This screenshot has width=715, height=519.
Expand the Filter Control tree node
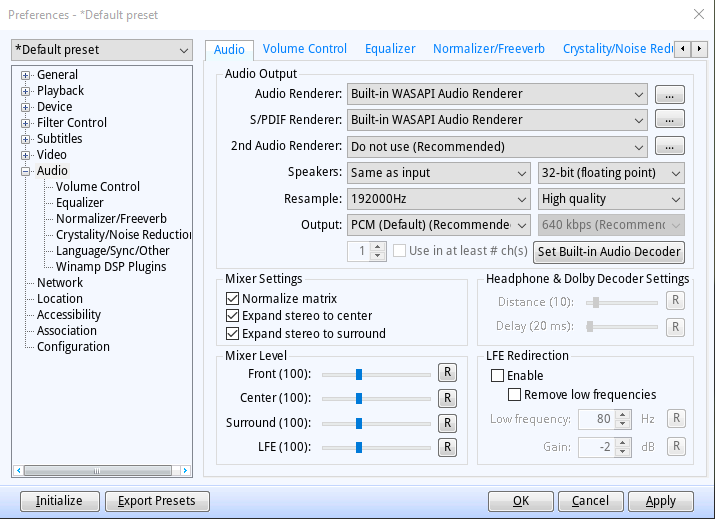pos(26,123)
